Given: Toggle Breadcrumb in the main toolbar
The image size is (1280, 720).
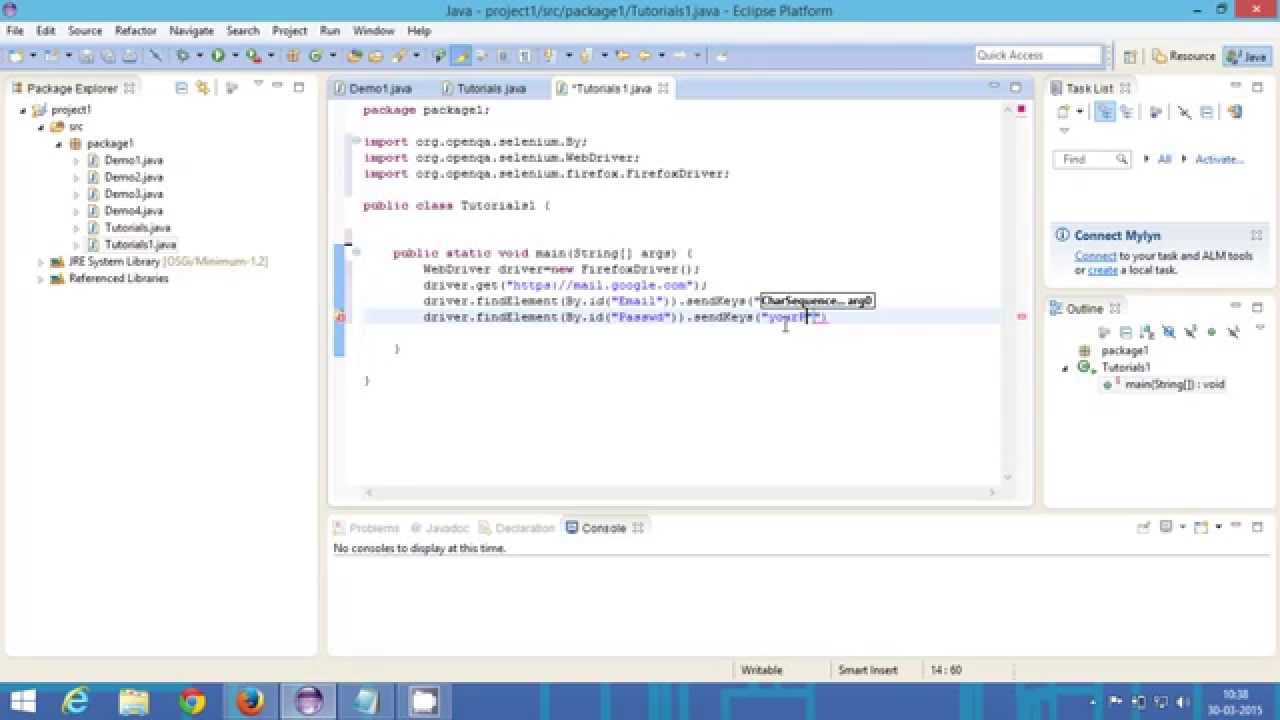Looking at the screenshot, I should [x=440, y=56].
